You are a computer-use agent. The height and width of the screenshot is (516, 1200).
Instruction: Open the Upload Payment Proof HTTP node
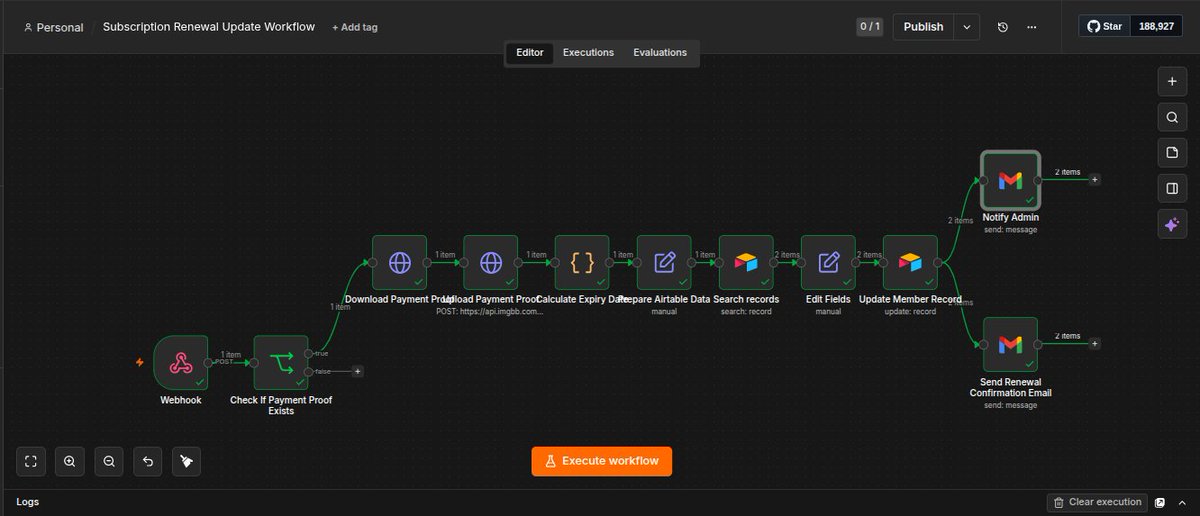tap(491, 262)
